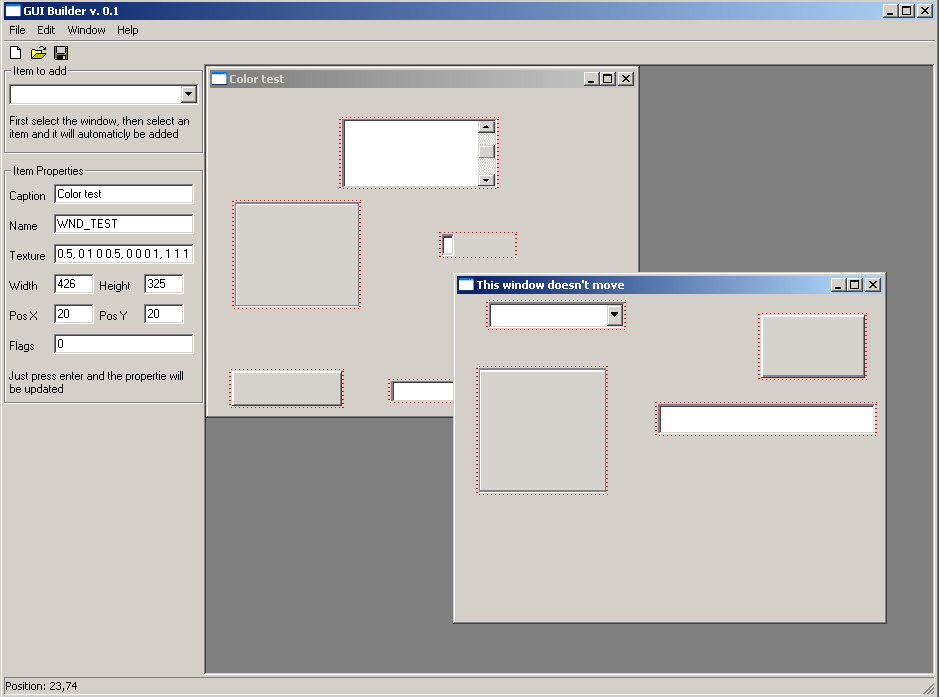Click the Pos X input field
939x697 pixels.
click(x=74, y=314)
